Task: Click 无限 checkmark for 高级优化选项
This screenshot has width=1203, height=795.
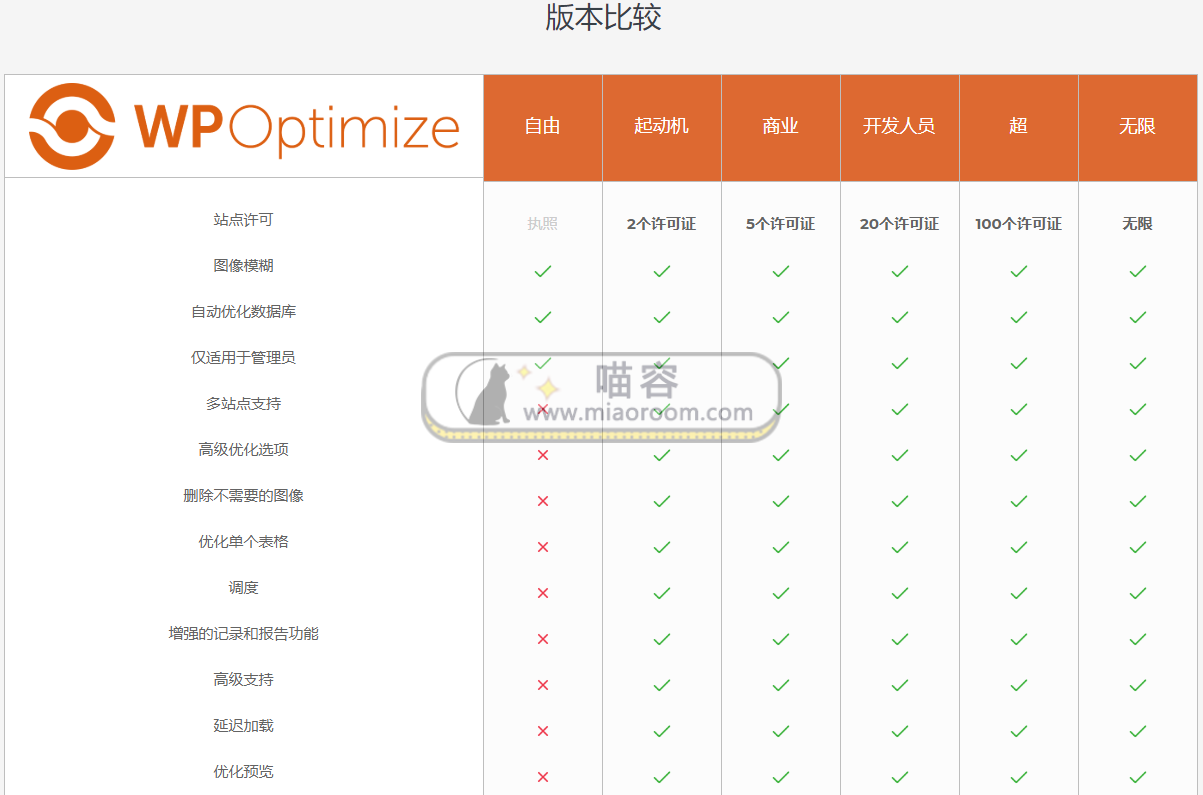Action: tap(1138, 455)
